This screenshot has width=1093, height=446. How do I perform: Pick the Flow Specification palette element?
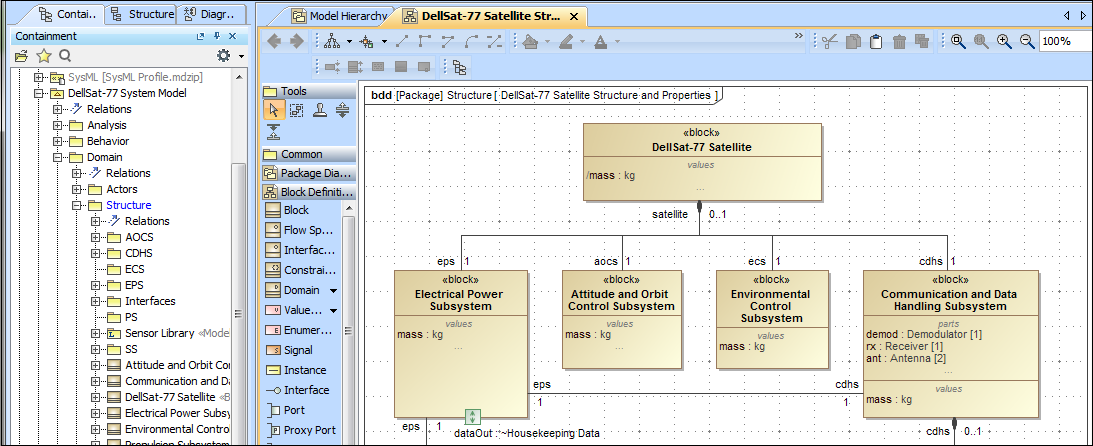click(x=302, y=230)
